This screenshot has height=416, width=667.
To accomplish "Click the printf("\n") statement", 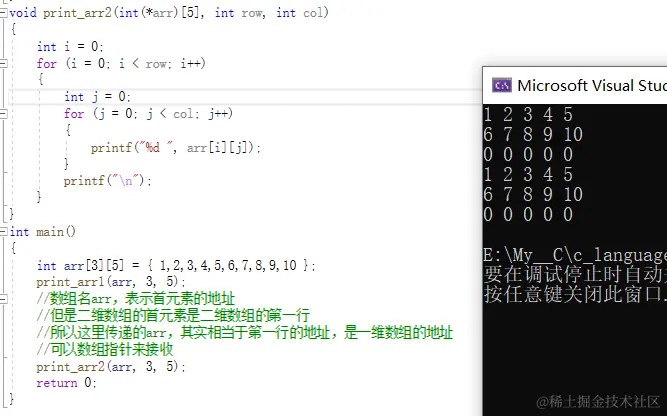I will point(108,181).
